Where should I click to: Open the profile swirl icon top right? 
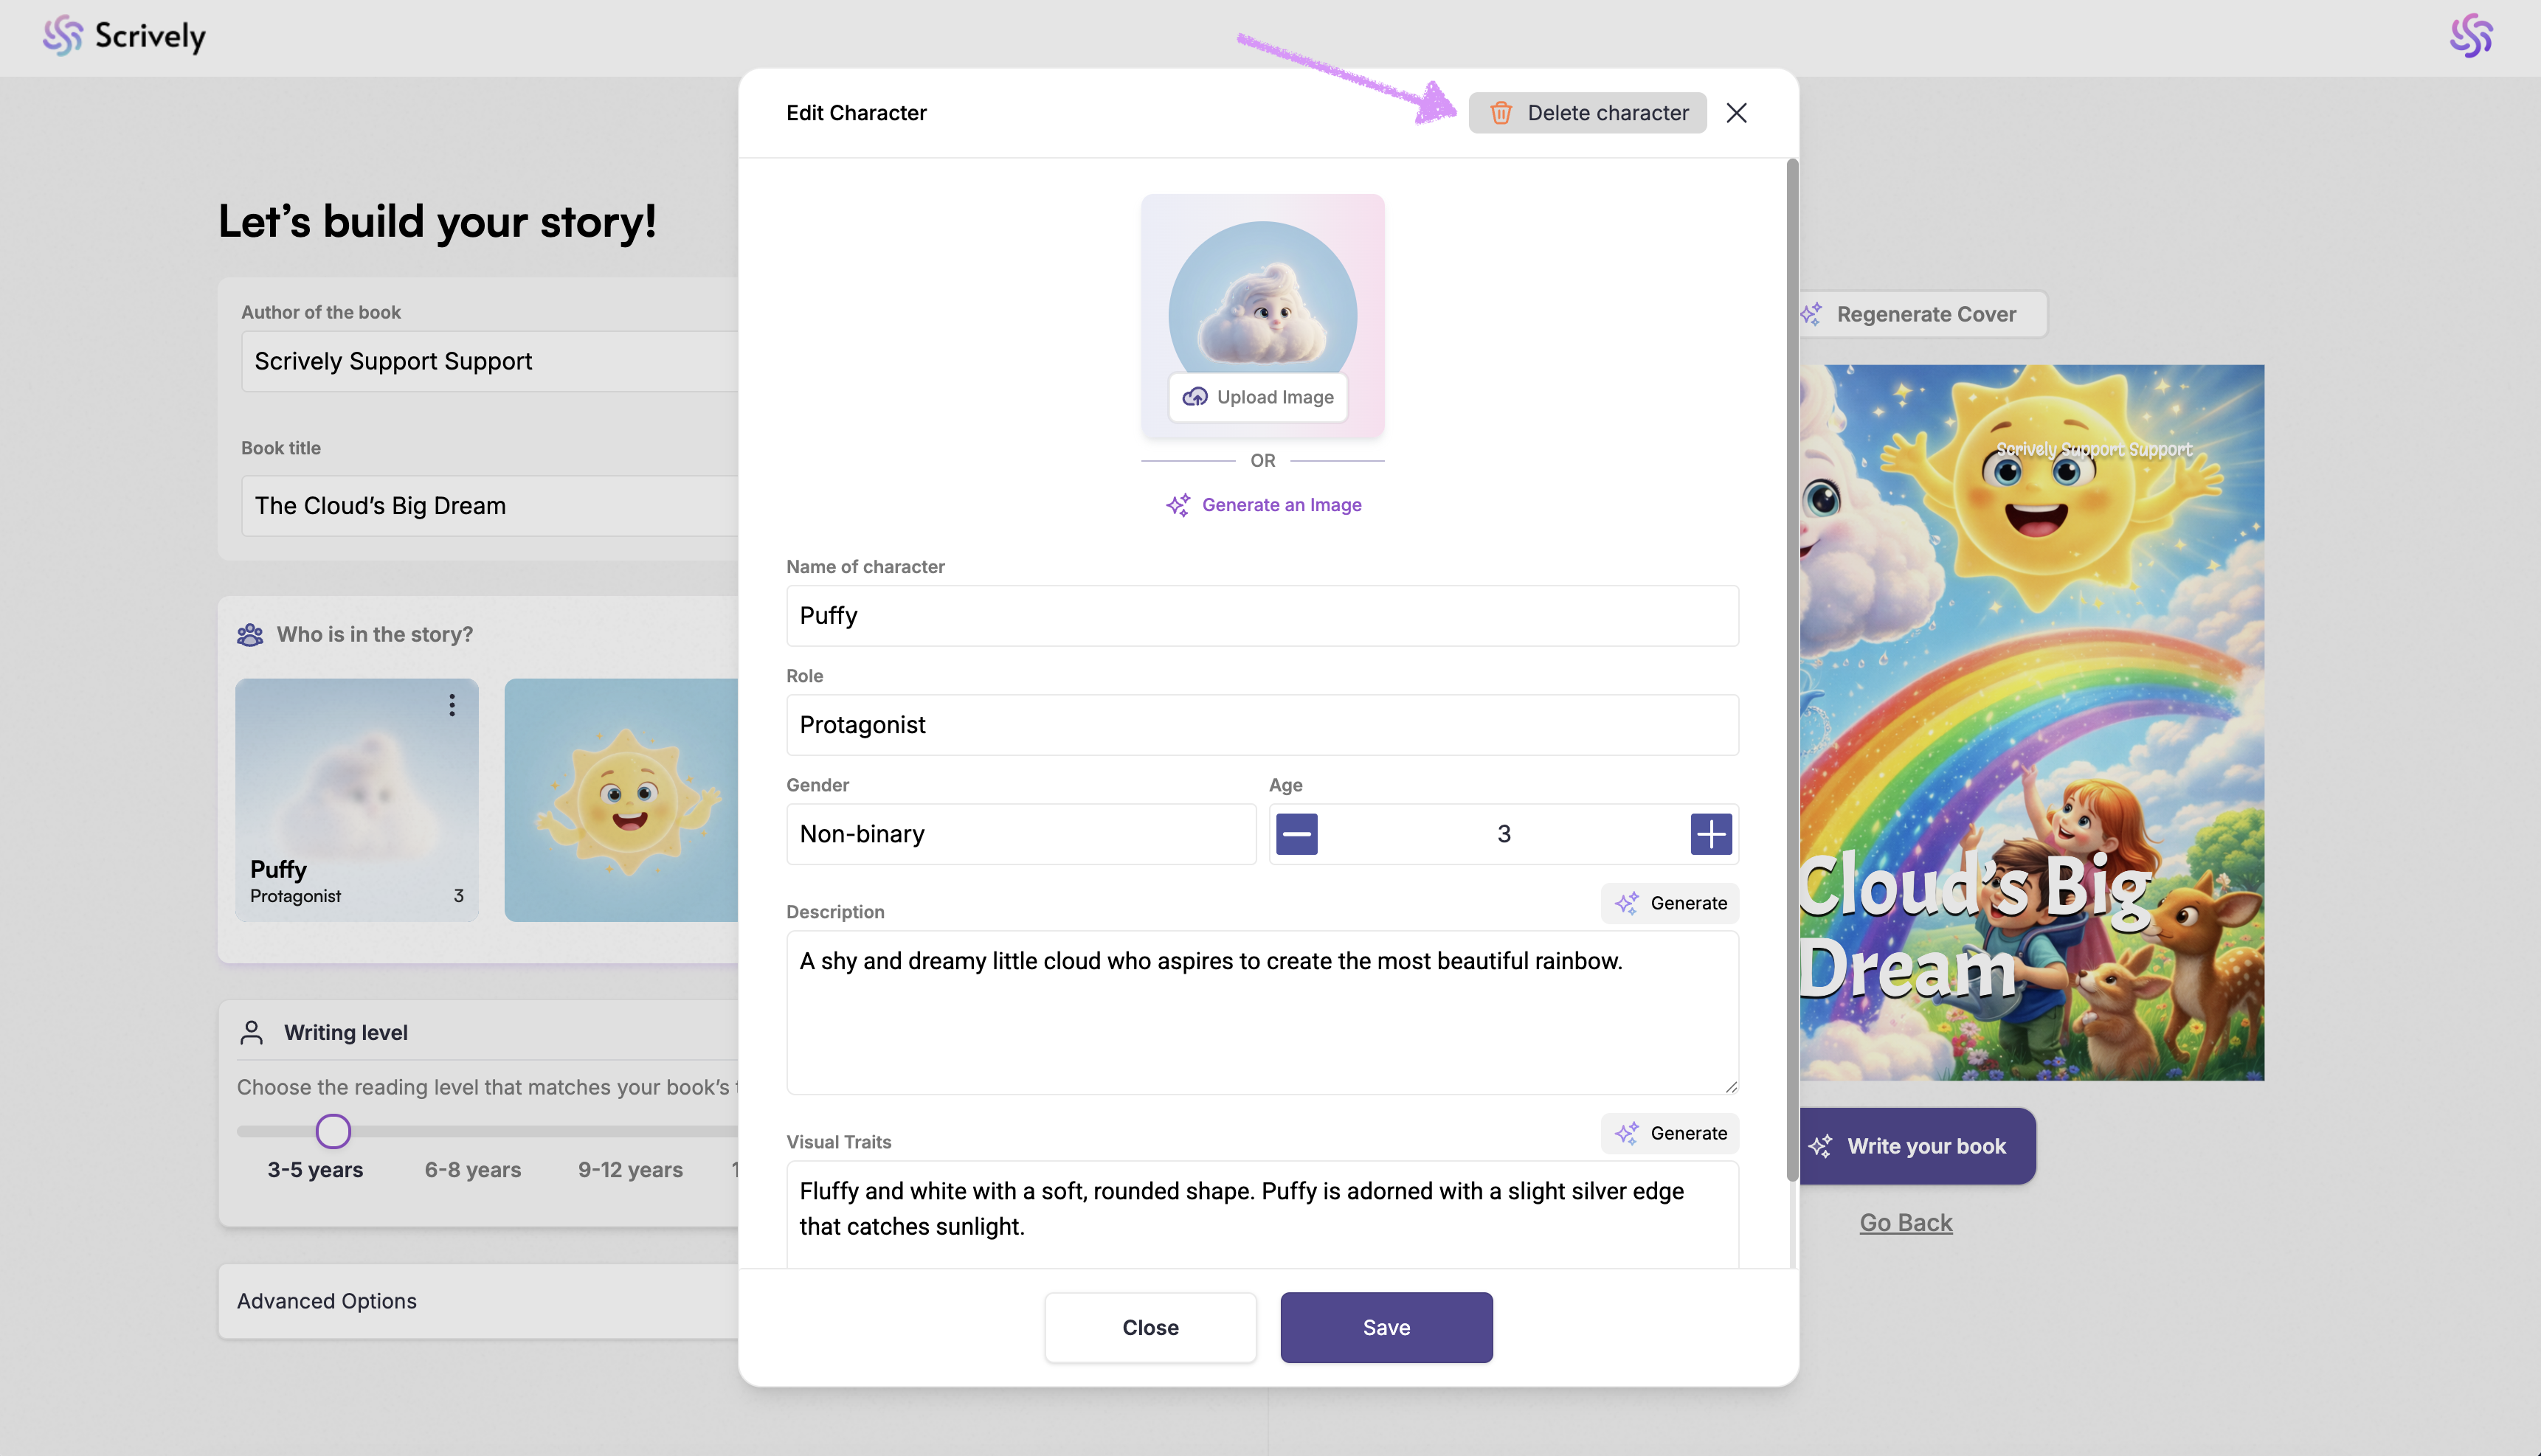2470,36
